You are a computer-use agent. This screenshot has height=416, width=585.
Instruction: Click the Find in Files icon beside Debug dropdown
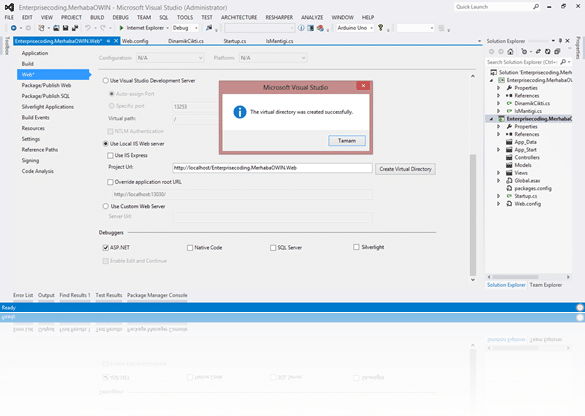pos(209,28)
